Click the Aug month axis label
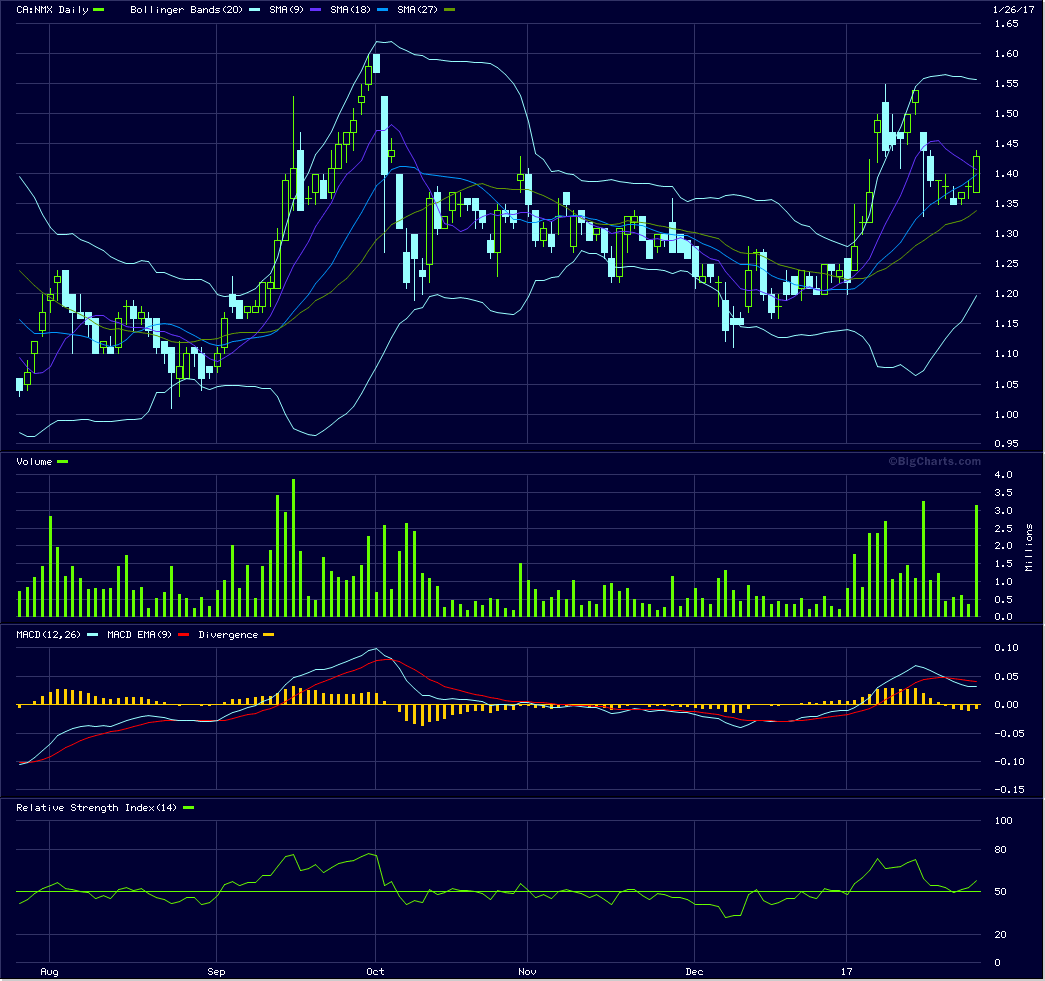This screenshot has height=981, width=1045. [49, 972]
